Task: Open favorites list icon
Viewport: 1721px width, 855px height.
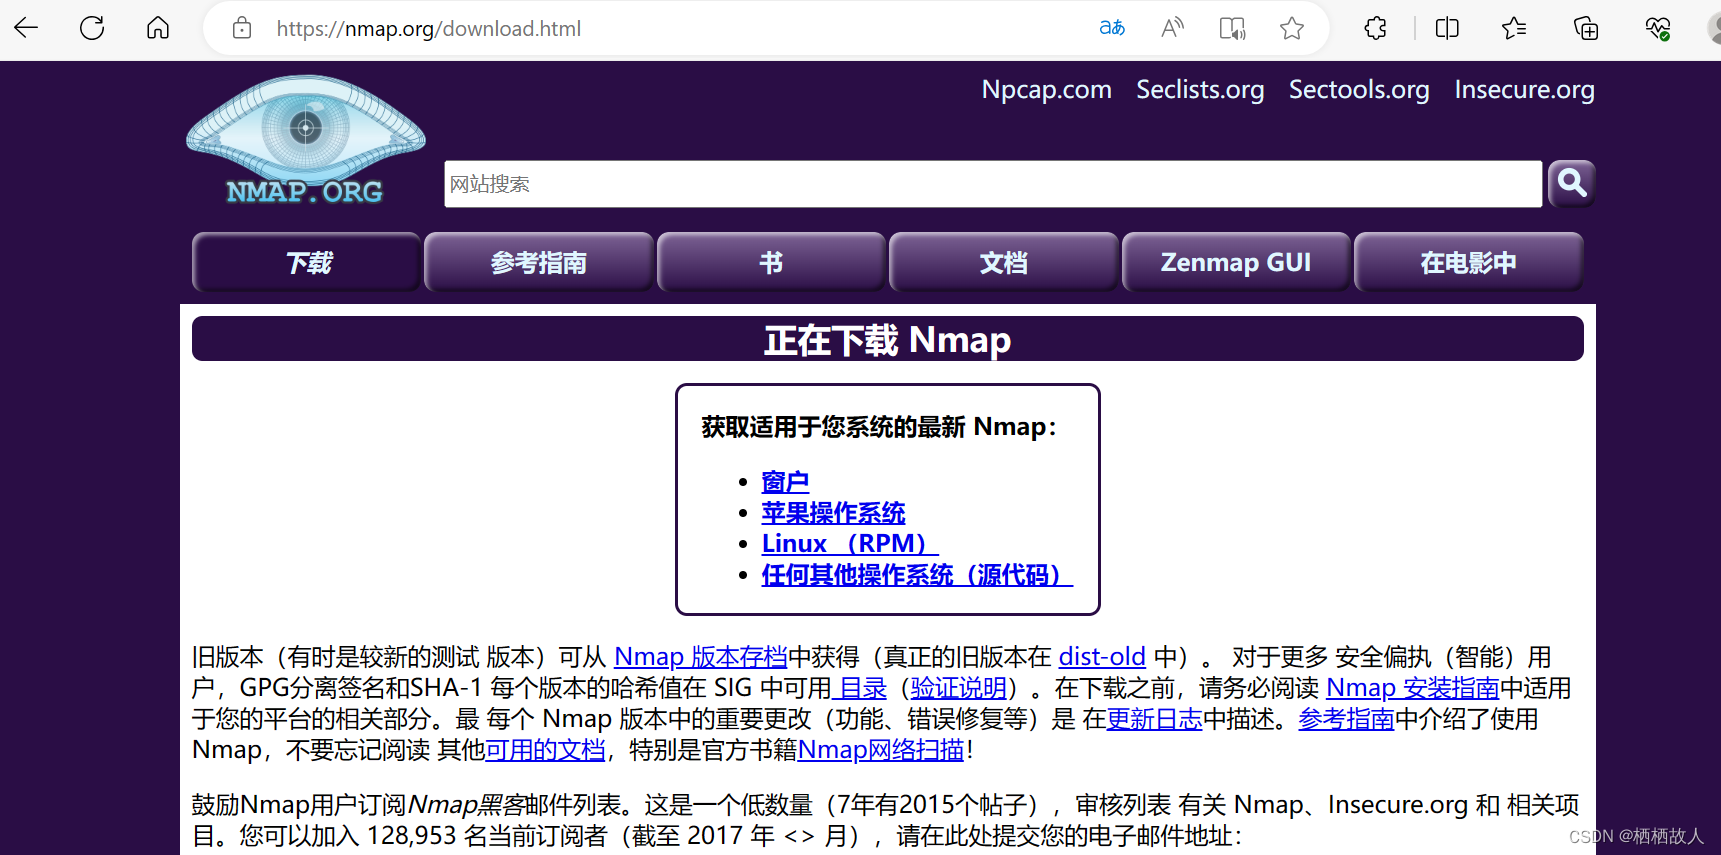Action: coord(1514,28)
